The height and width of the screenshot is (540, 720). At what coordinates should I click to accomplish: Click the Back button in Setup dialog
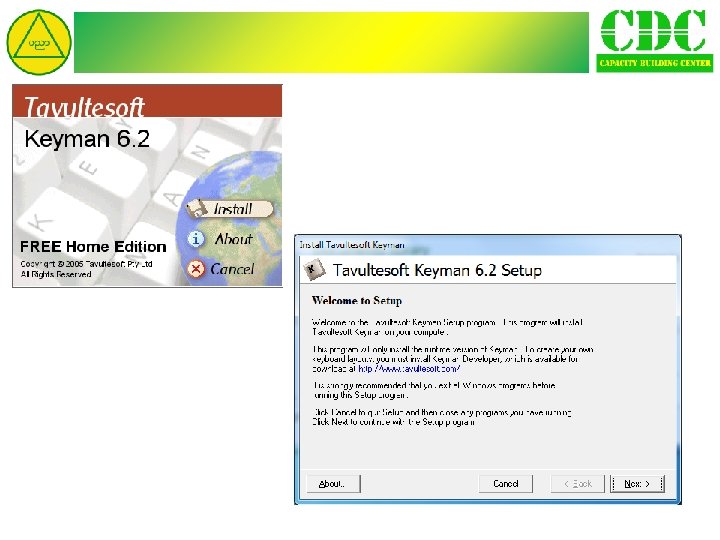pos(578,484)
